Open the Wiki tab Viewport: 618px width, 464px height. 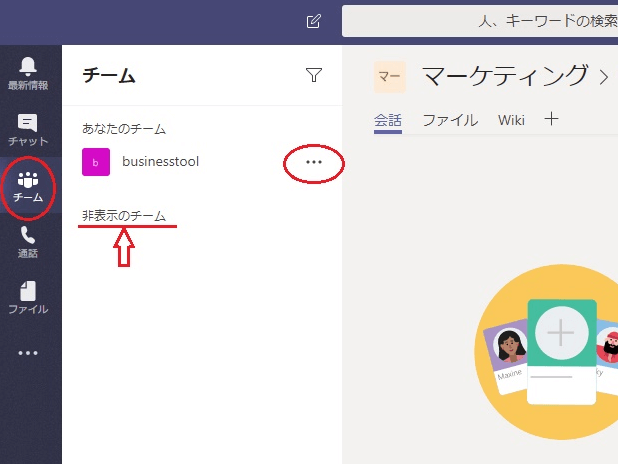pos(511,120)
